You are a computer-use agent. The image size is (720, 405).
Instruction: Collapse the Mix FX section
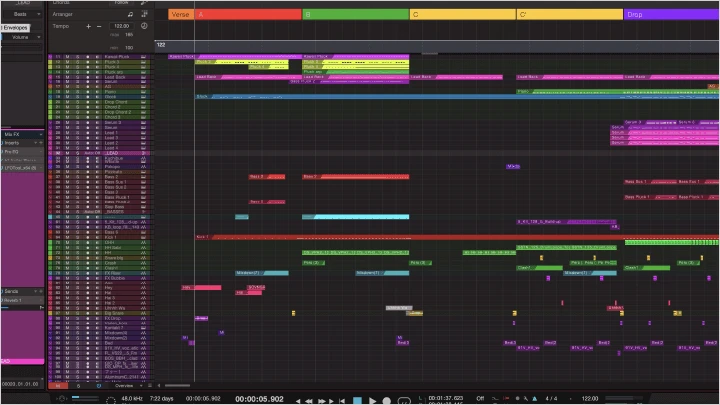click(x=40, y=135)
